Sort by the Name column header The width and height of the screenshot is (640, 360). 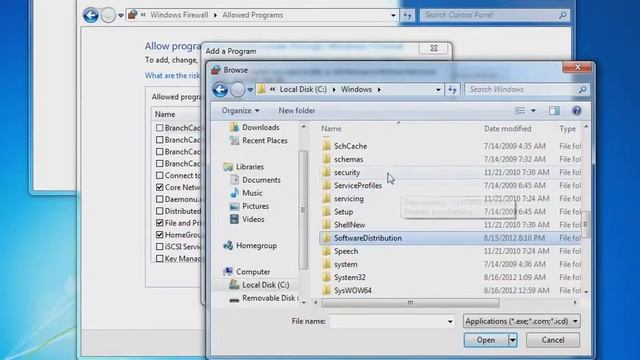pyautogui.click(x=331, y=129)
